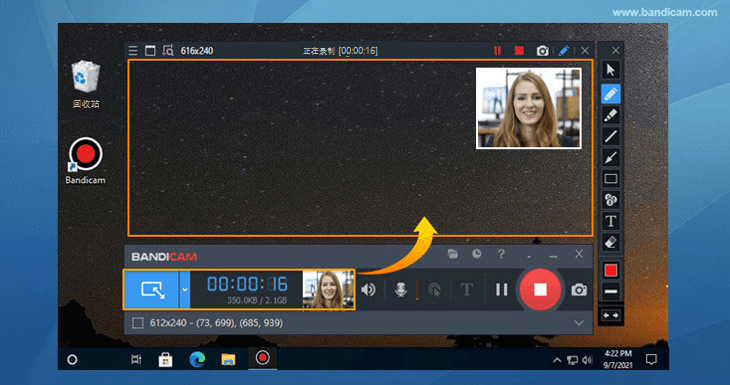Open output folder icon in Bandicam
Viewport: 730px width, 385px height.
453,254
